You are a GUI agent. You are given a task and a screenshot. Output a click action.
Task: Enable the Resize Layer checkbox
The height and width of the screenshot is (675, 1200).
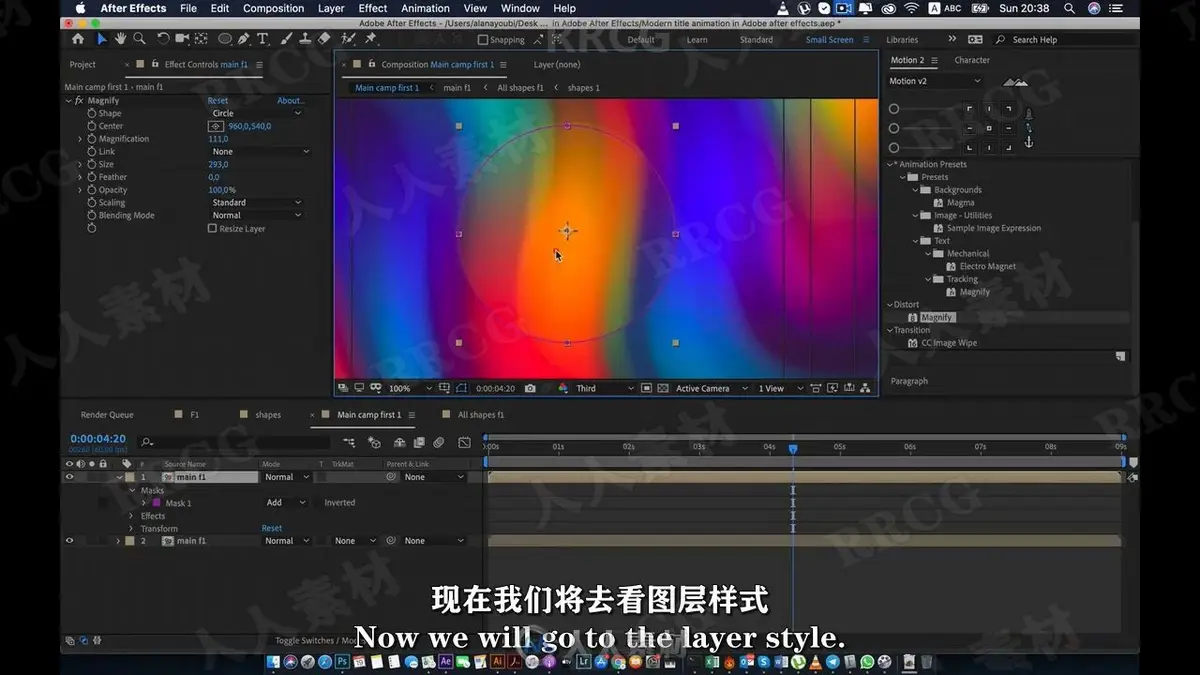coord(212,228)
